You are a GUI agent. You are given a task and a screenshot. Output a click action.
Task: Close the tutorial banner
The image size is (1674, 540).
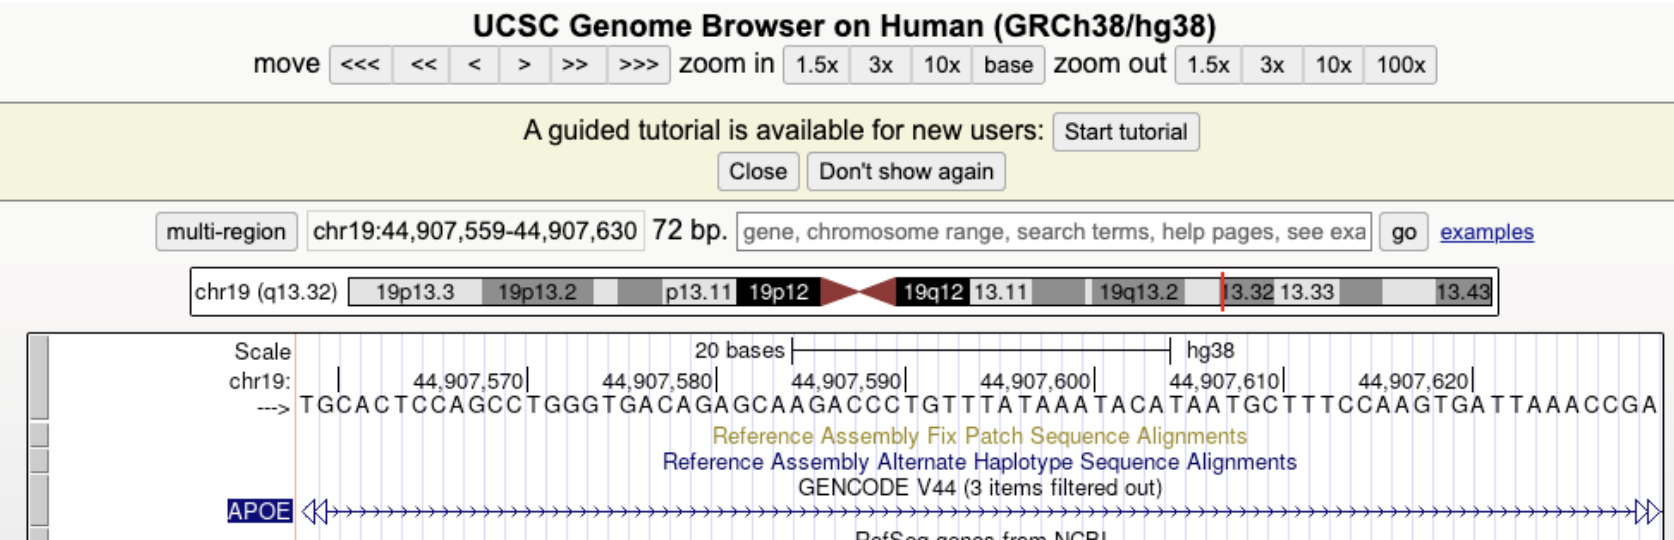coord(758,171)
